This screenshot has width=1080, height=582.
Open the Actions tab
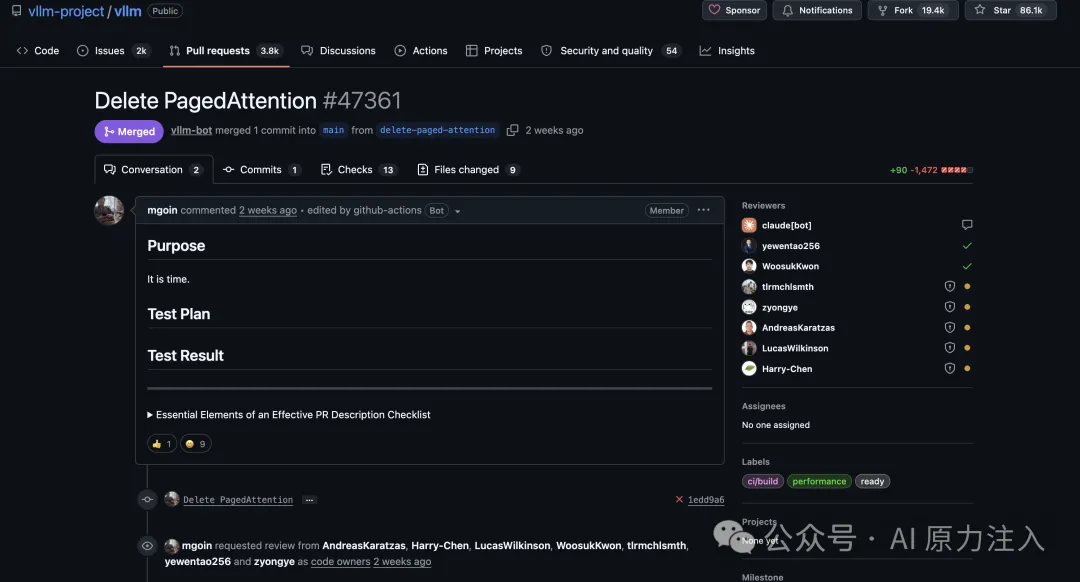[x=421, y=51]
